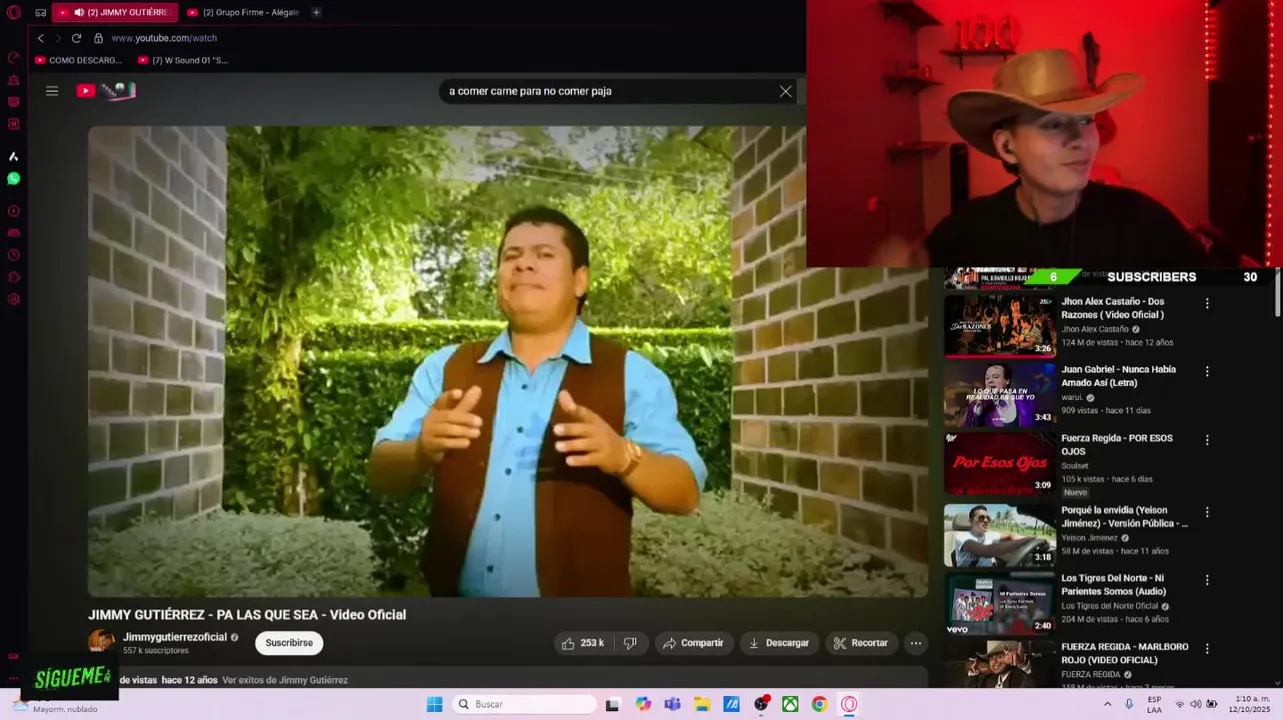Open Por Esos Ojos video thumbnail

click(999, 463)
